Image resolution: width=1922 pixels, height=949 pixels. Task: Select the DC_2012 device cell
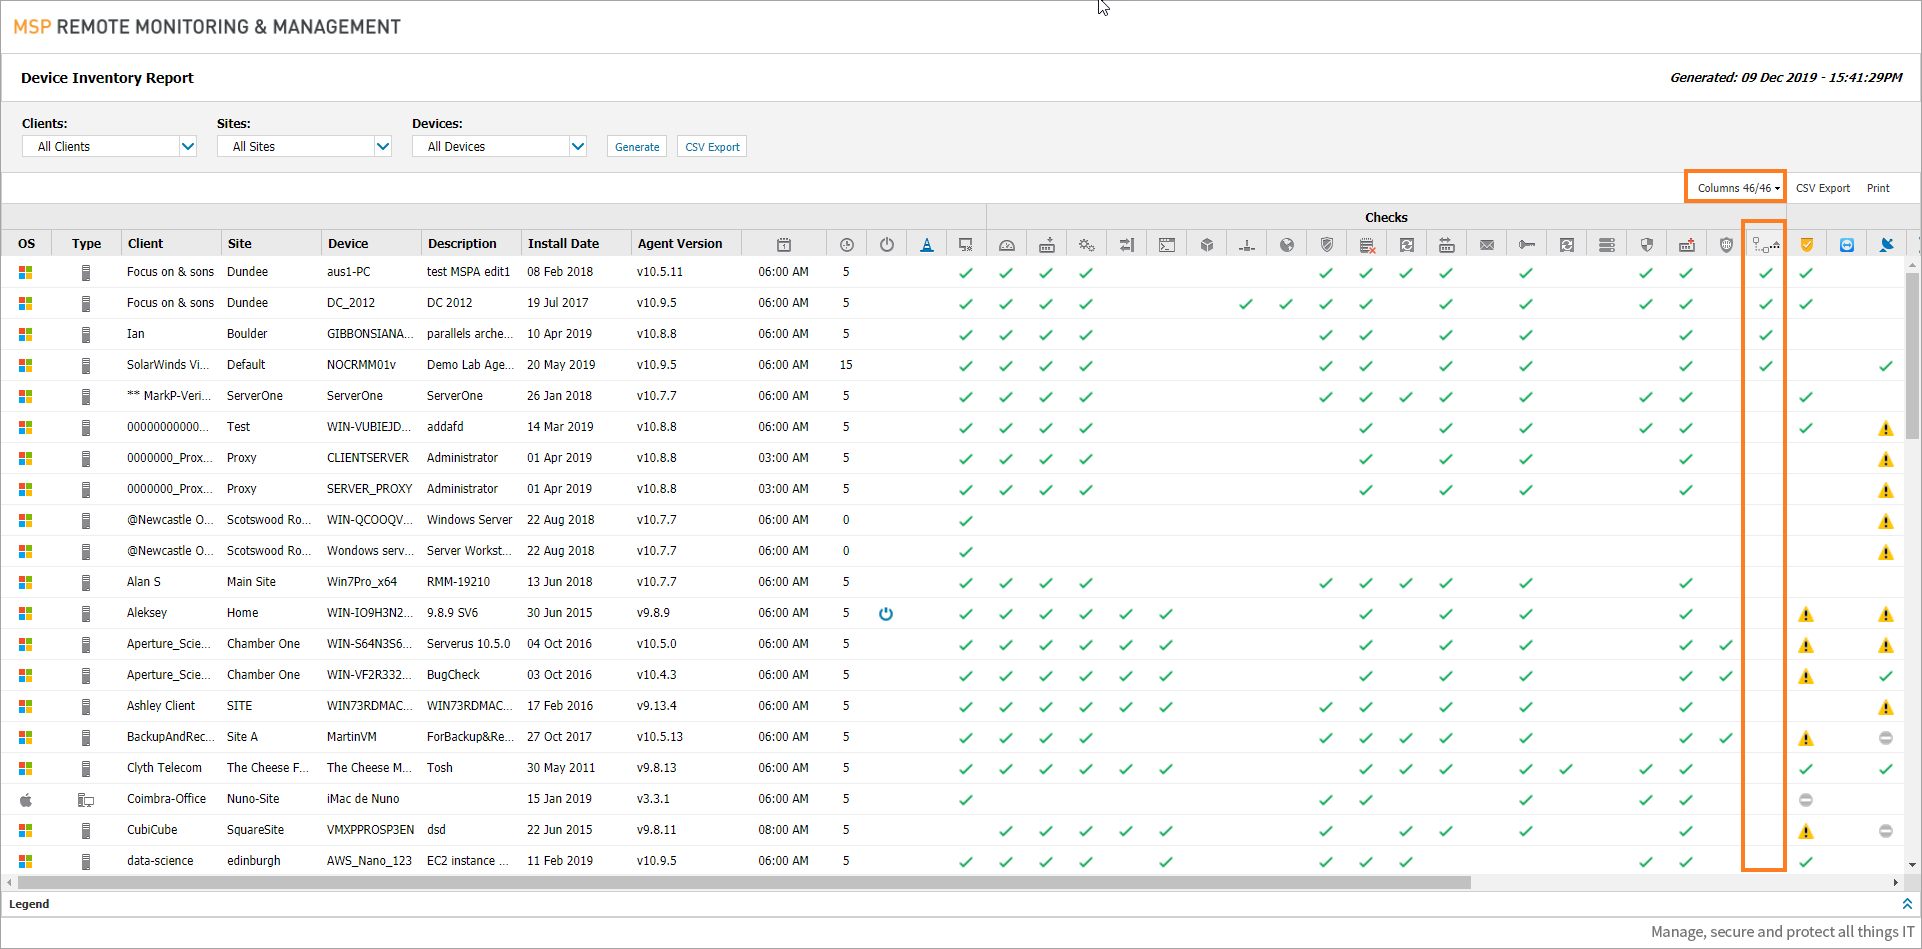click(371, 303)
